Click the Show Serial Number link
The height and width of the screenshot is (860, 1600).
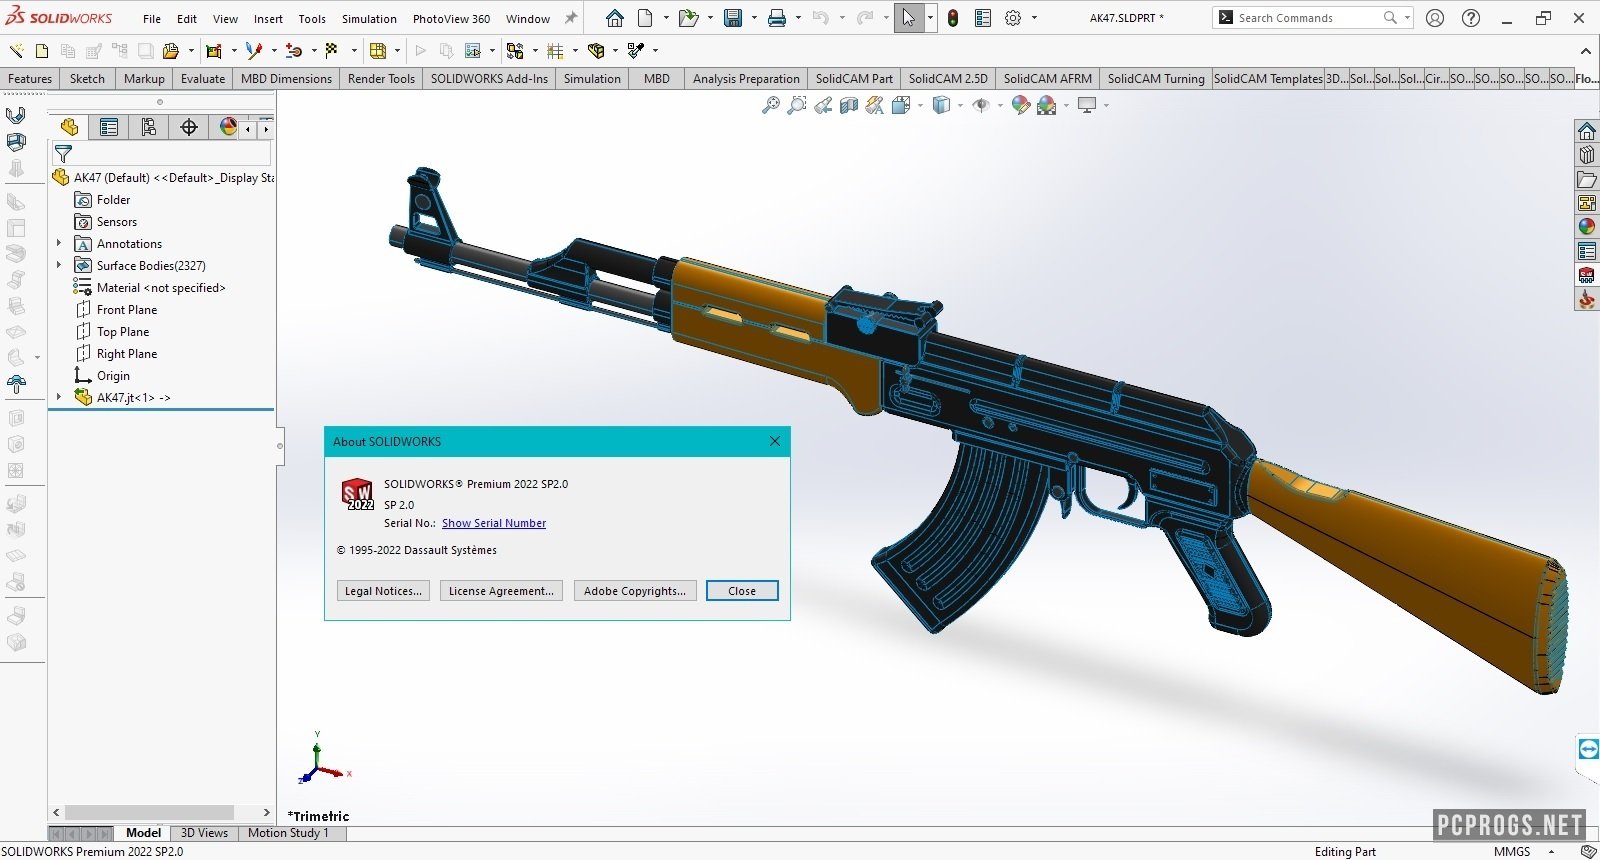click(494, 523)
